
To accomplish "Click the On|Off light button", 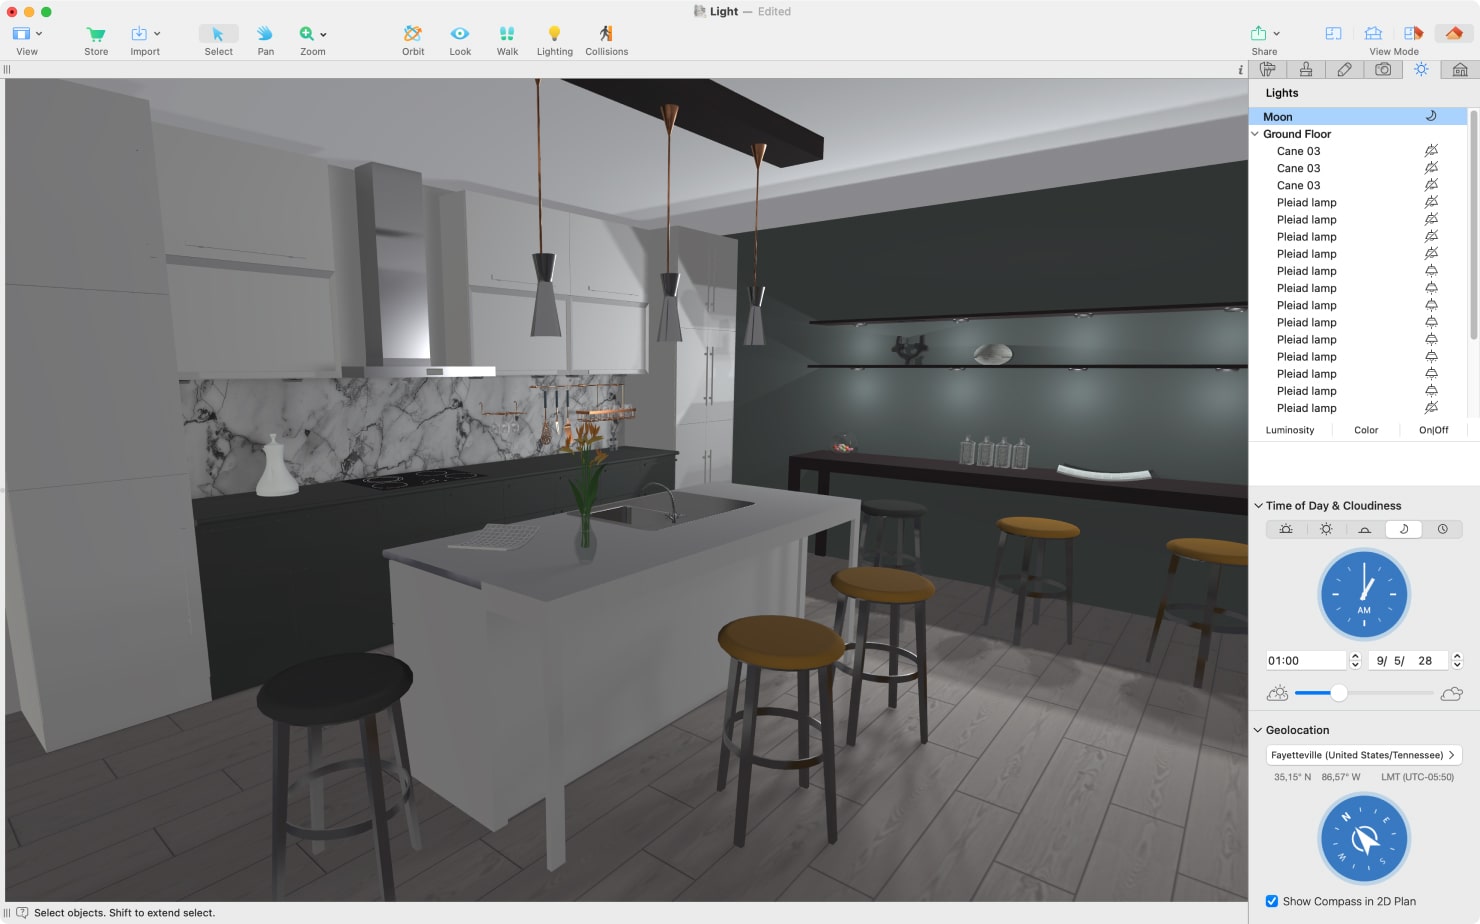I will tap(1433, 430).
